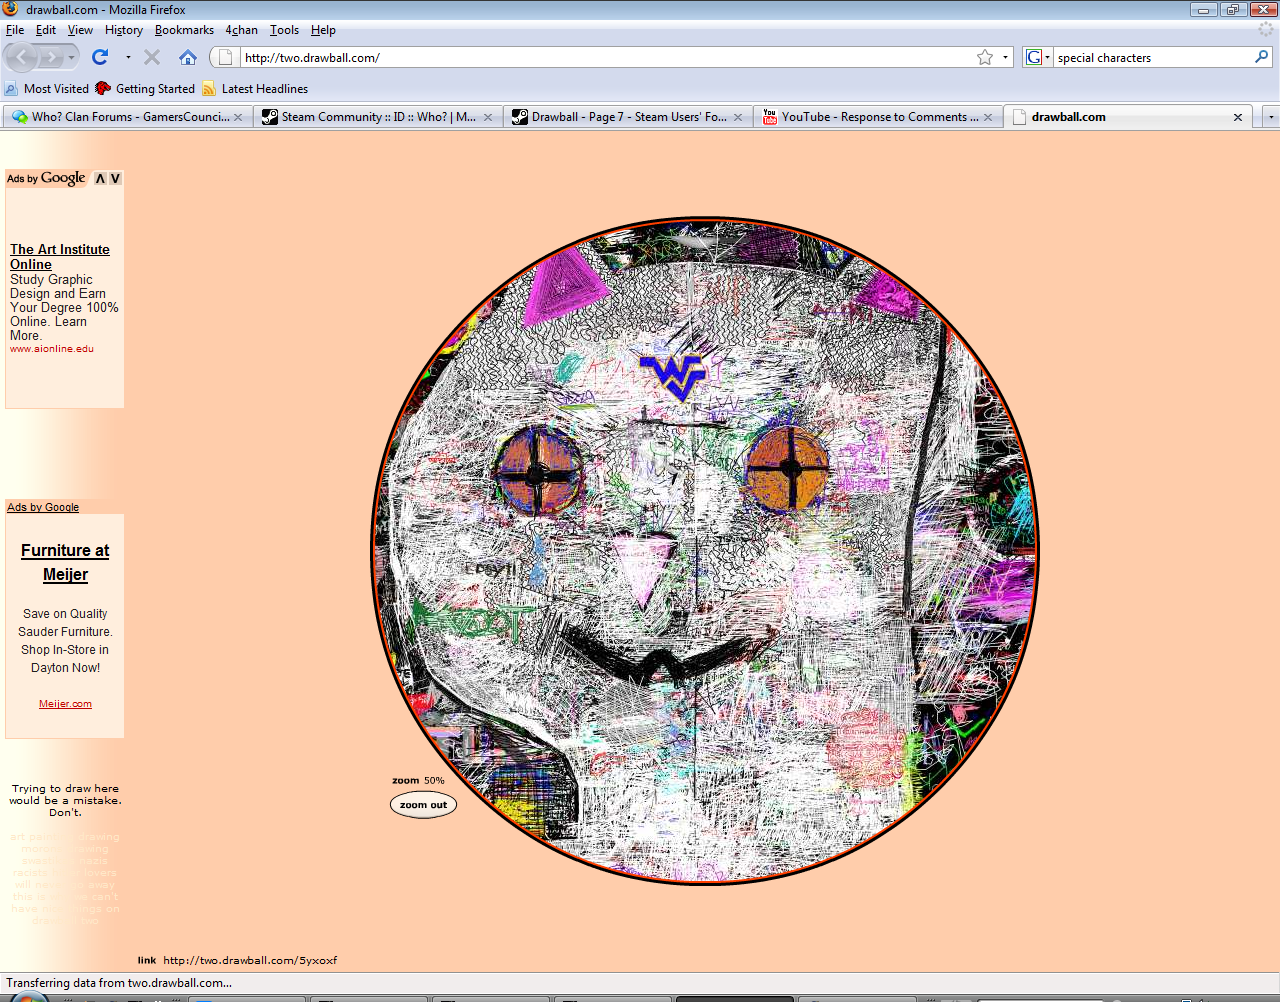The height and width of the screenshot is (1002, 1280).
Task: Open the back/forward history dropdown arrow
Action: click(x=73, y=57)
